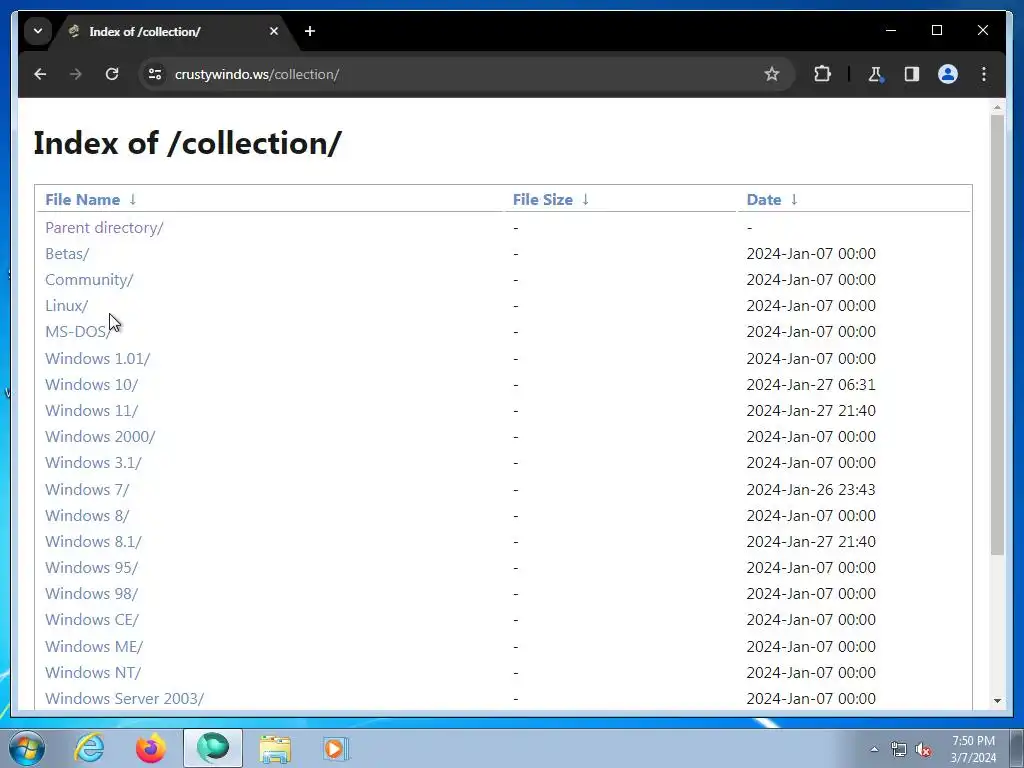Image resolution: width=1024 pixels, height=768 pixels.
Task: Click the date 2024-Jan-26 23:43
Action: [811, 490]
